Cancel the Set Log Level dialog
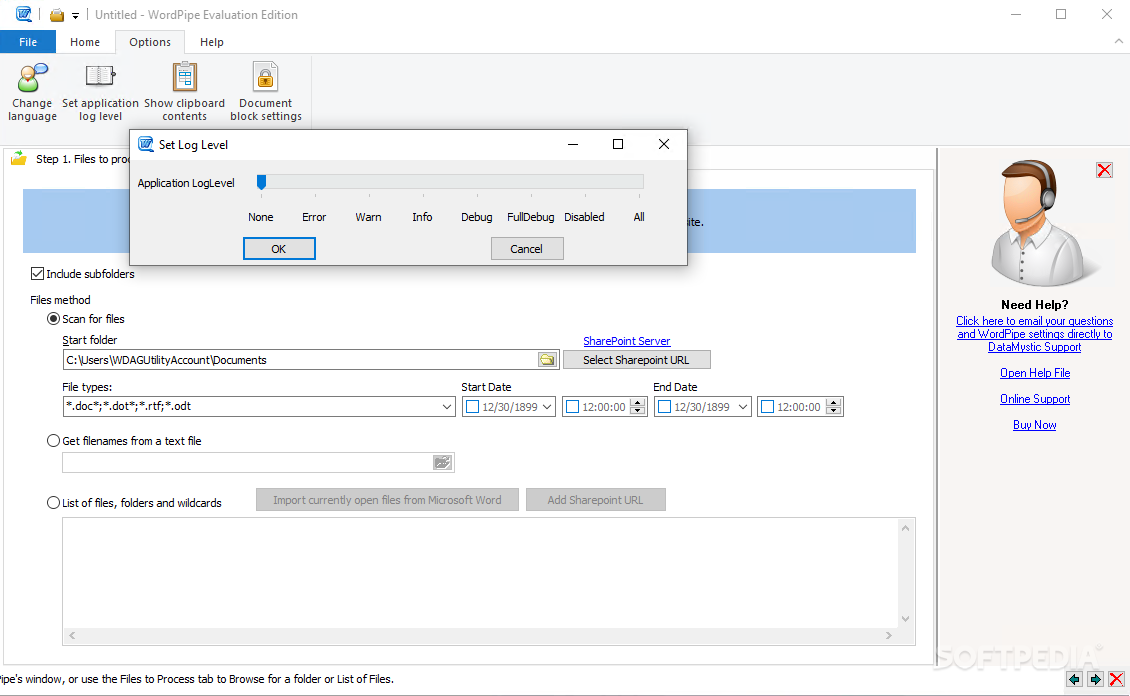Image resolution: width=1130 pixels, height=696 pixels. pyautogui.click(x=527, y=249)
